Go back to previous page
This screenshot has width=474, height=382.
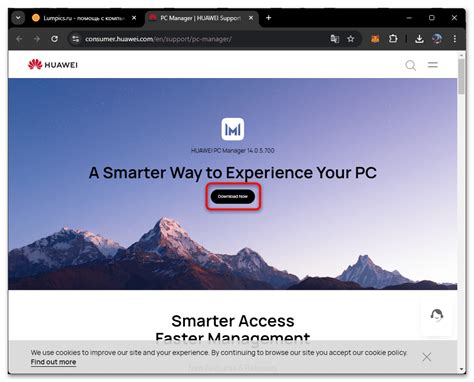click(x=19, y=39)
